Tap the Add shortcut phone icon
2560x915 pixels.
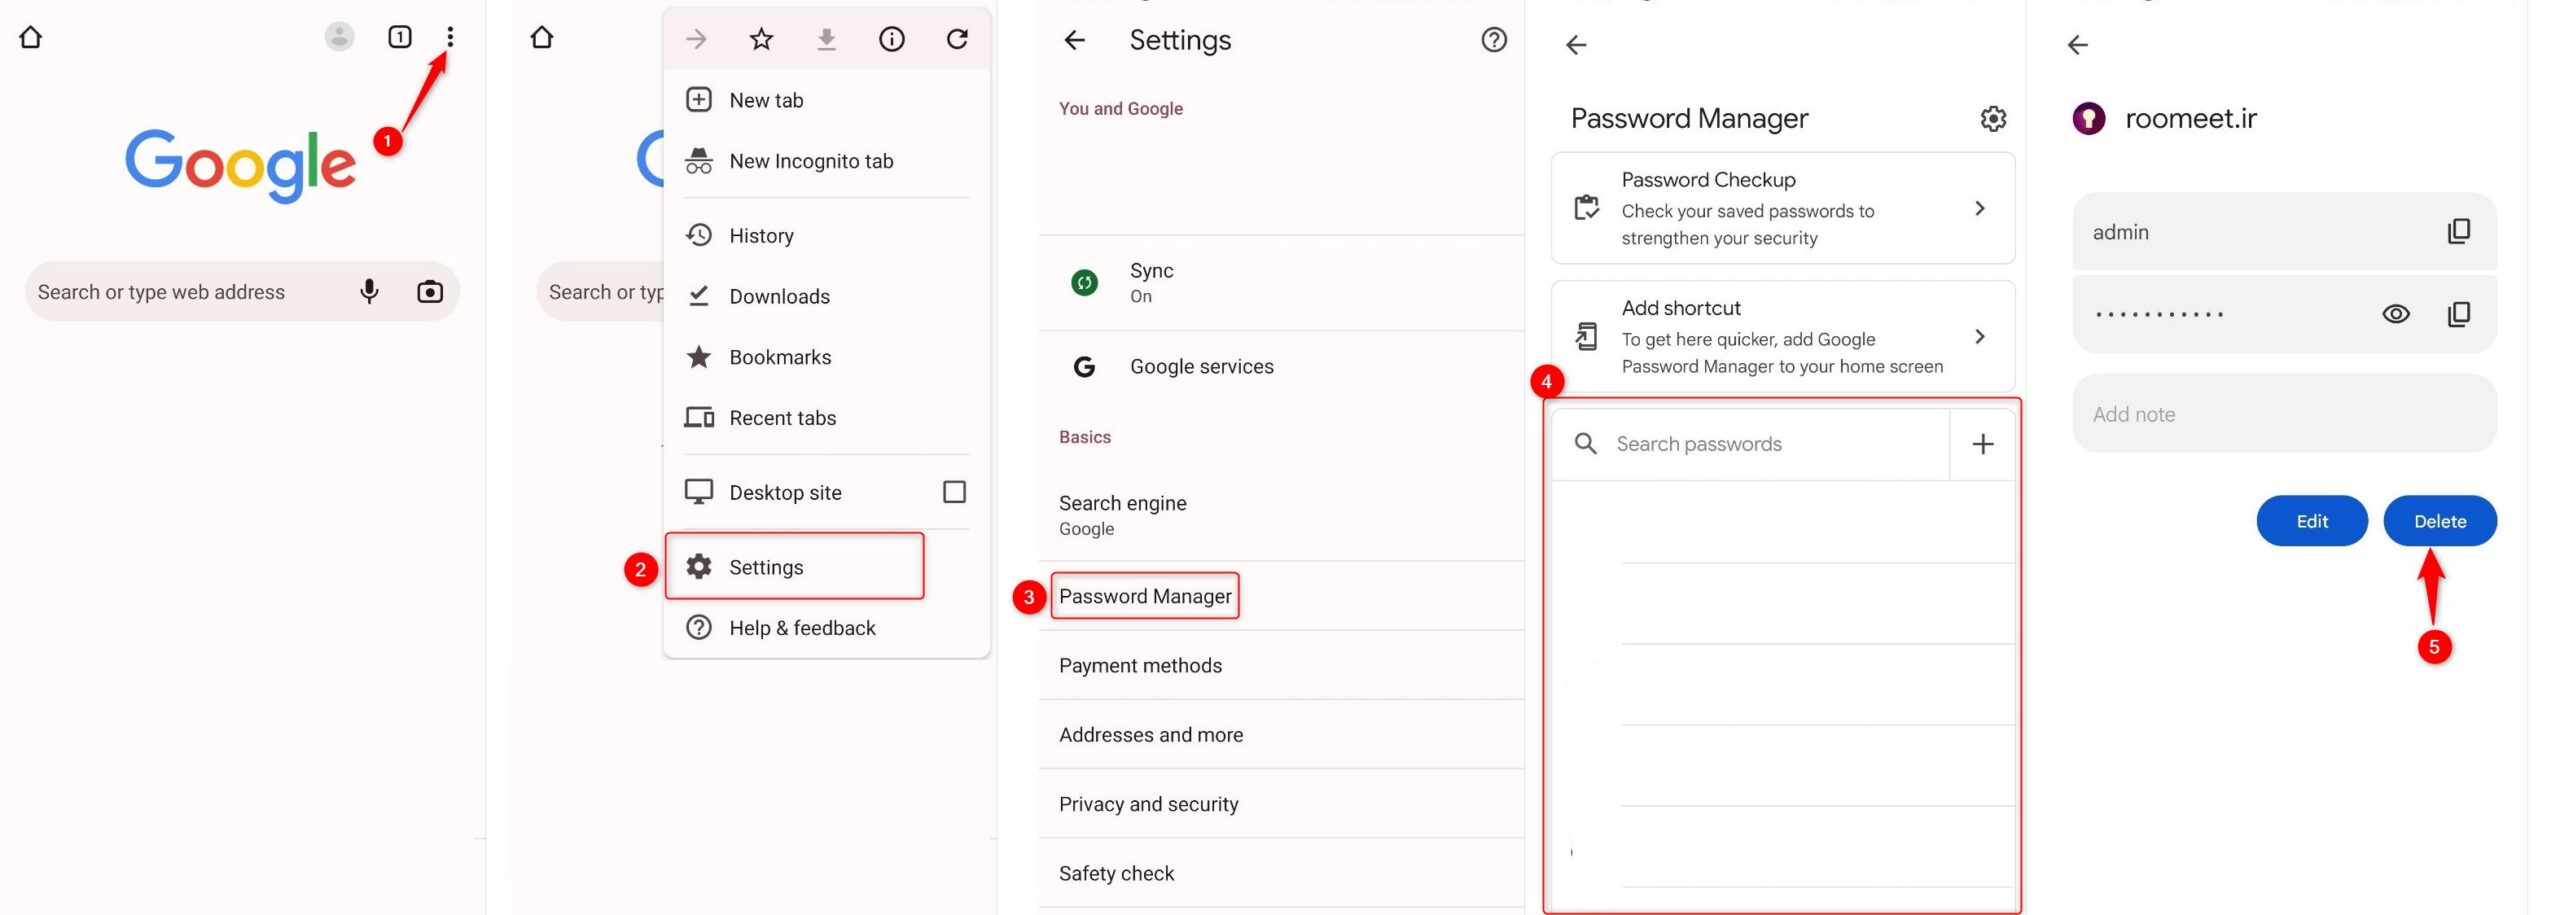1587,336
